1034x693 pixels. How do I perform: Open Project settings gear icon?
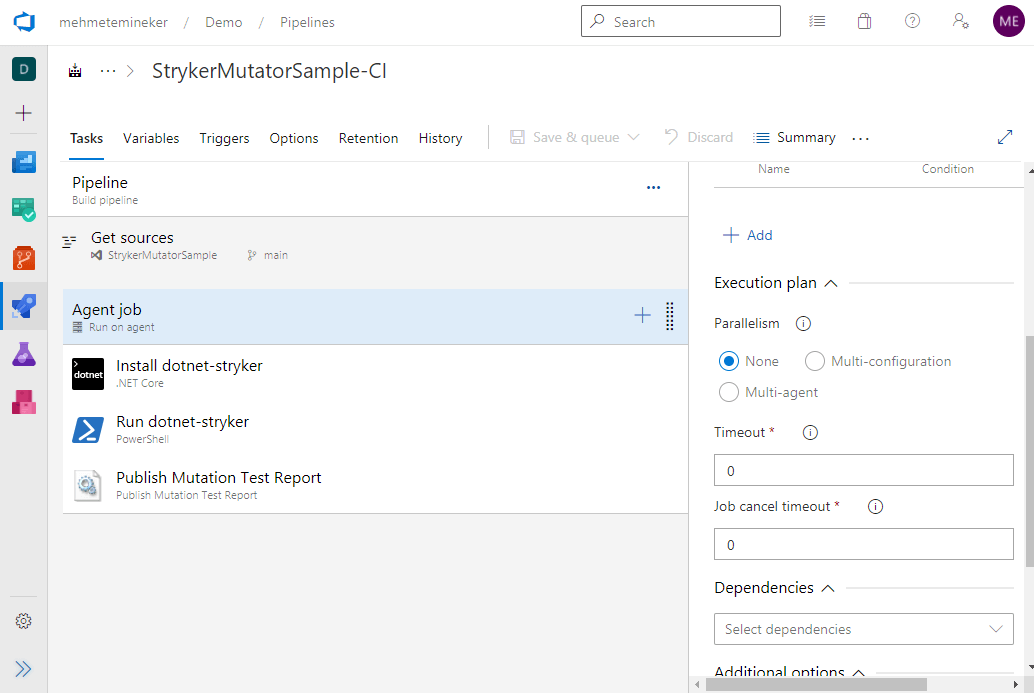pyautogui.click(x=24, y=621)
